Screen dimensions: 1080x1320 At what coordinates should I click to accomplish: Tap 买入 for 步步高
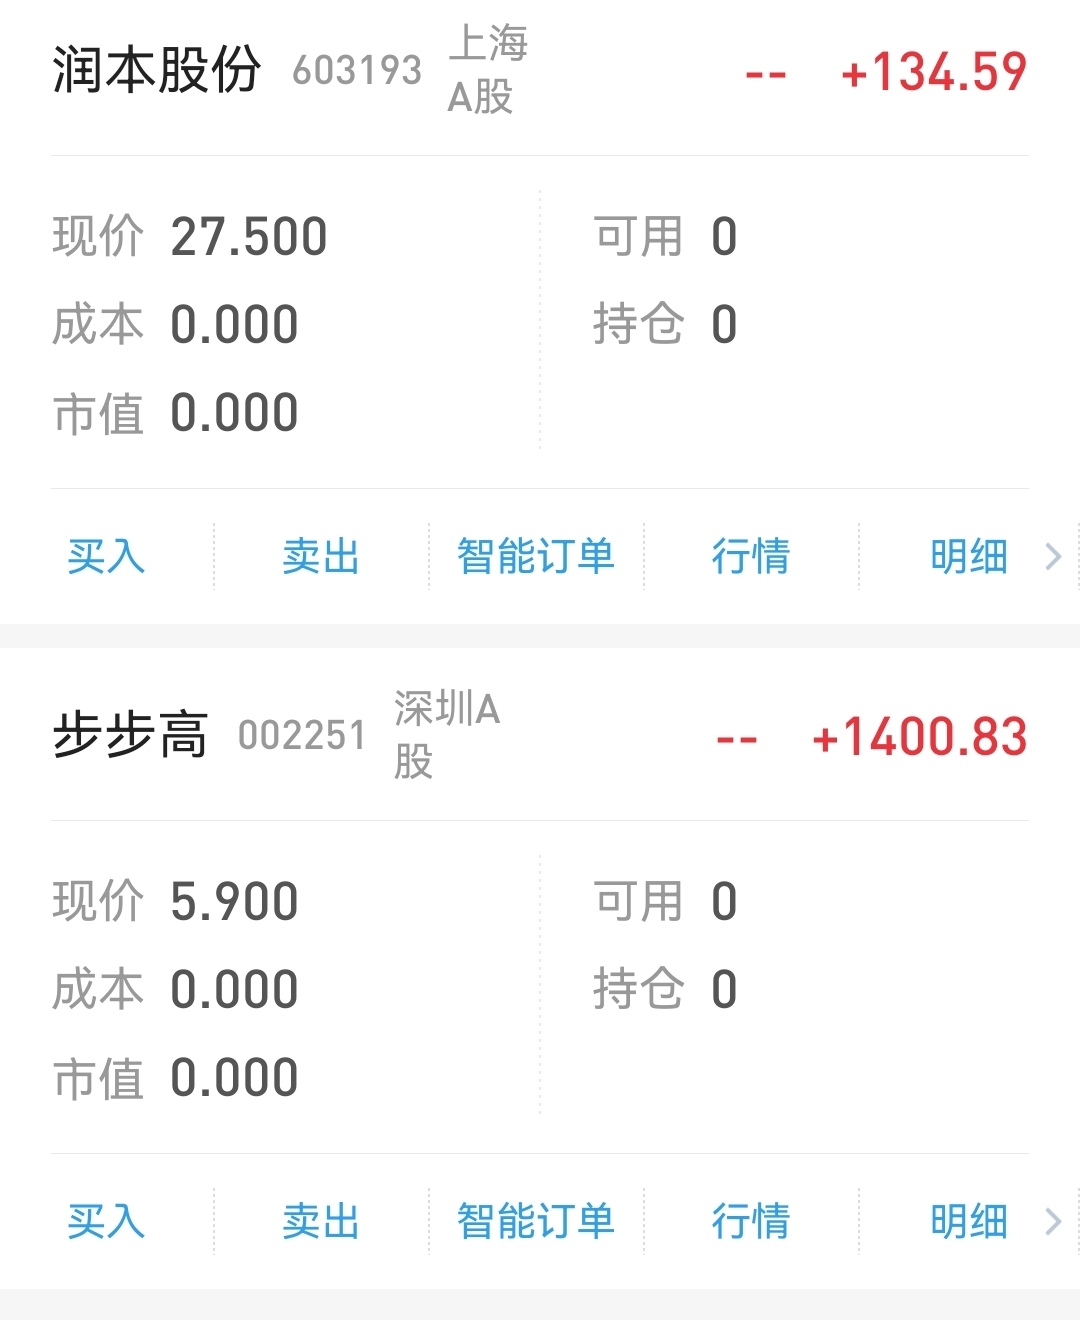pyautogui.click(x=106, y=1221)
